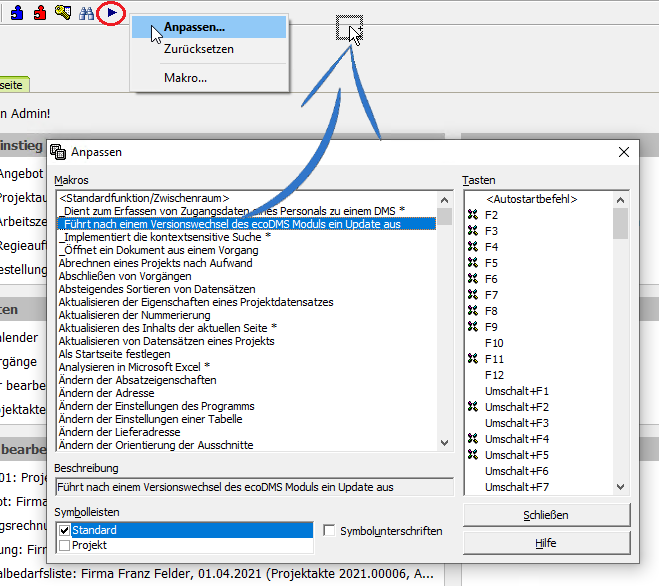Click the Hilfe button
Viewport: 659px width, 586px height.
[x=545, y=544]
